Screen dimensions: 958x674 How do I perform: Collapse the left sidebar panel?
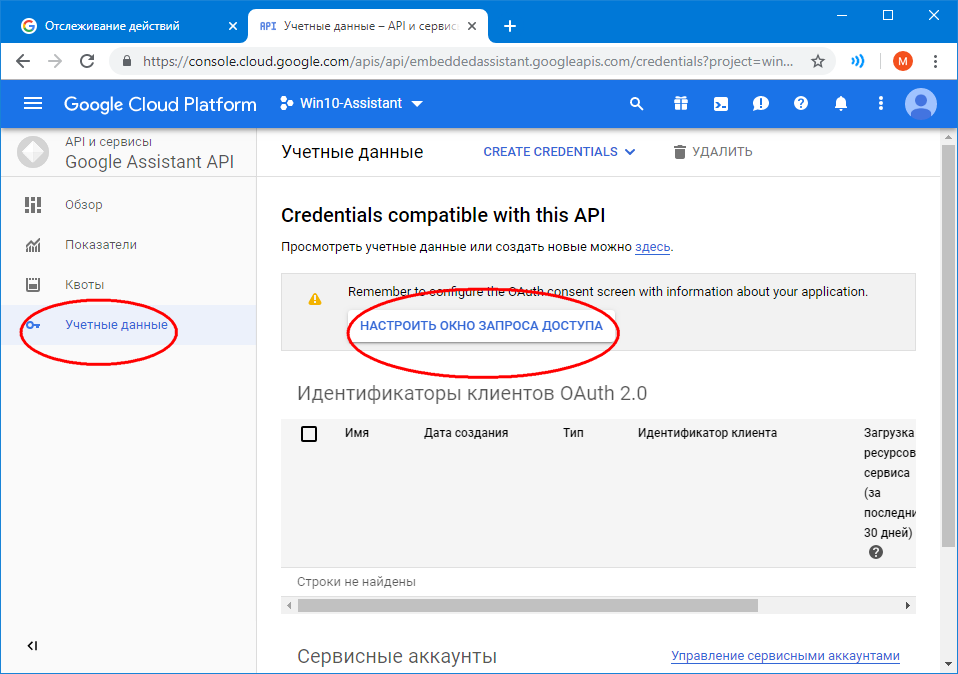point(32,646)
